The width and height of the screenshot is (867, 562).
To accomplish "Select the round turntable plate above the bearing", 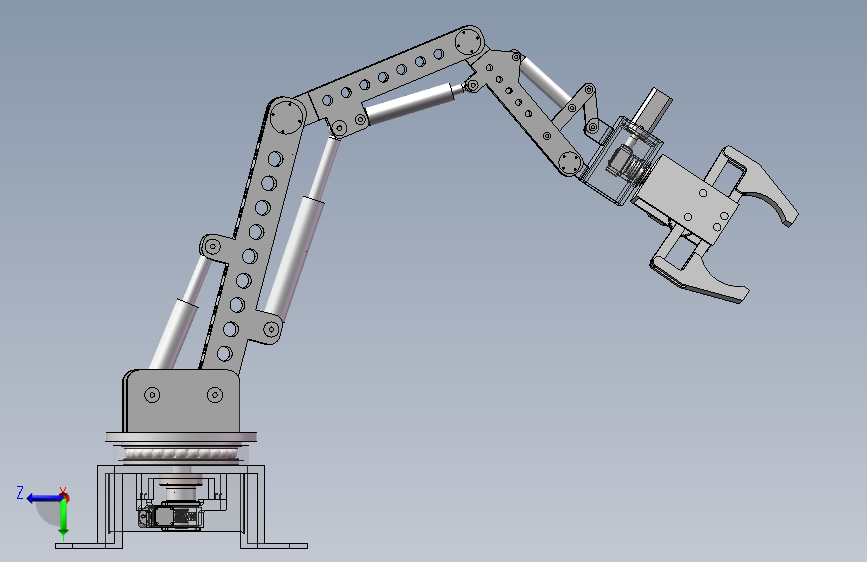I will (181, 438).
